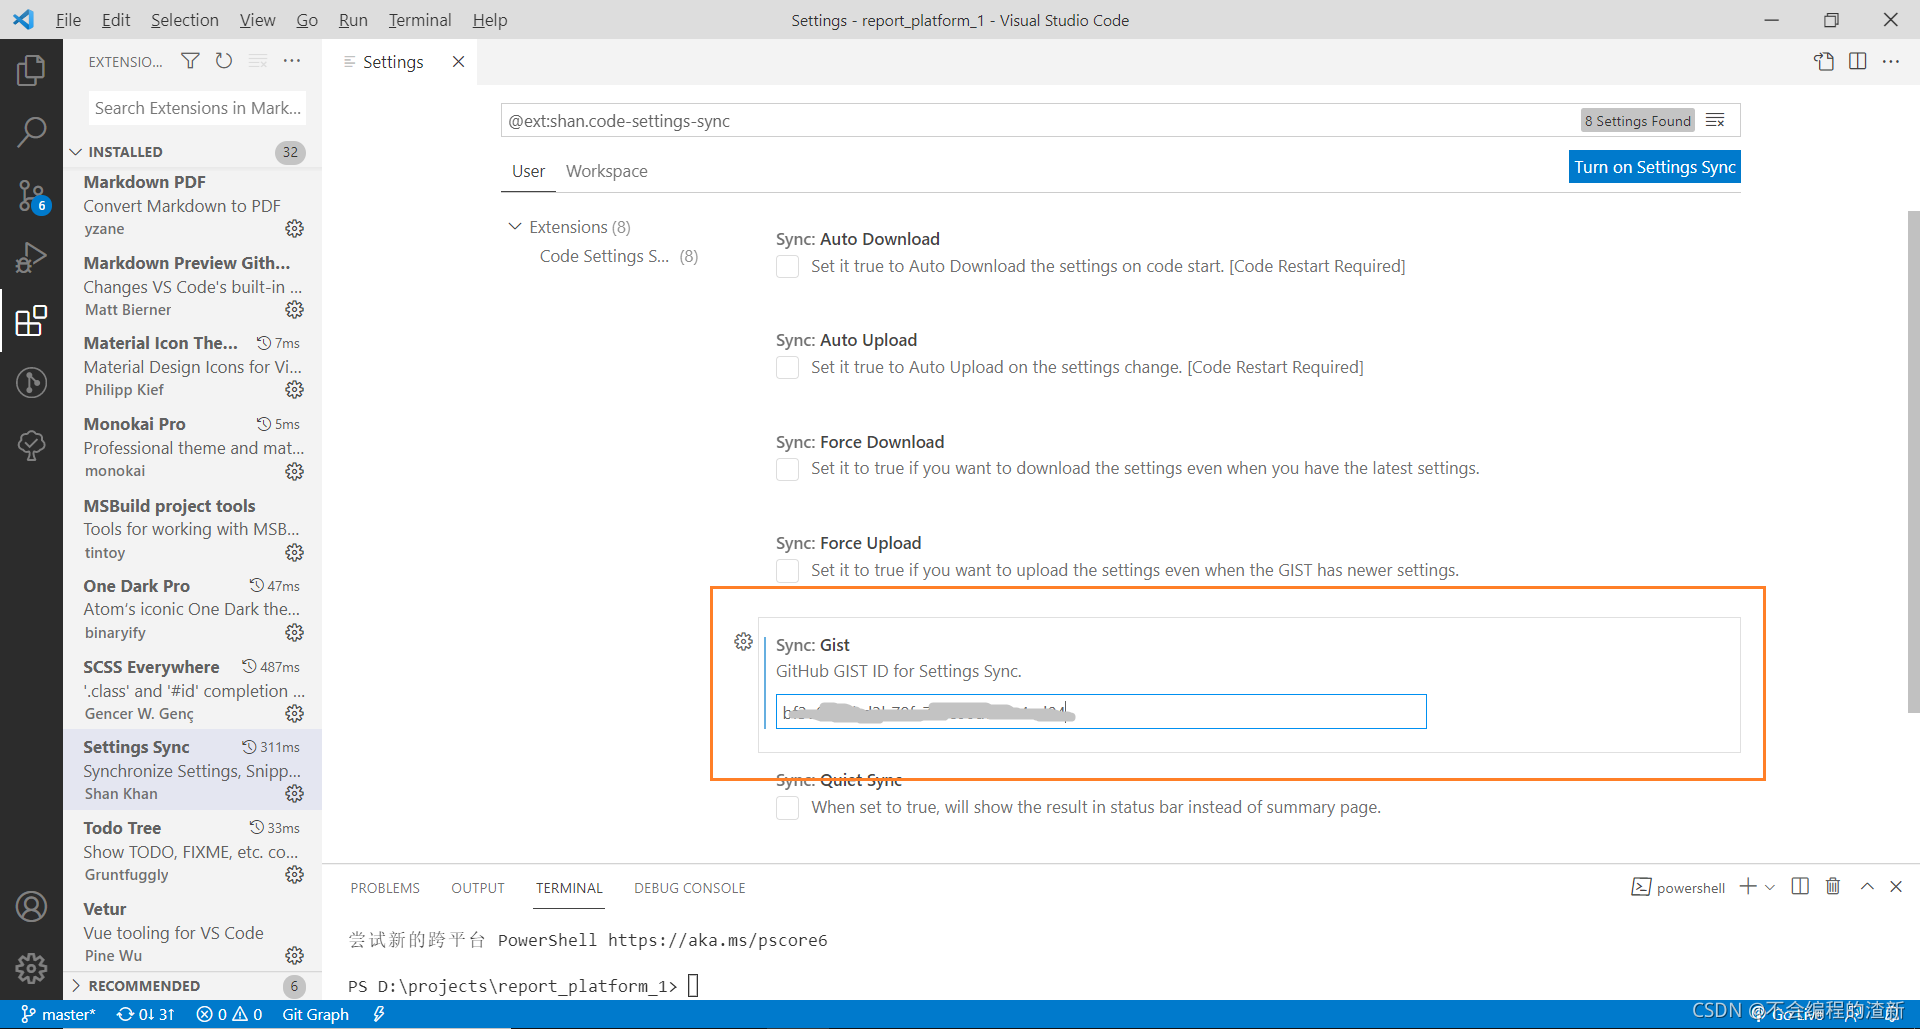Collapse the Extensions (8) settings tree
Viewport: 1920px width, 1029px height.
pyautogui.click(x=515, y=227)
